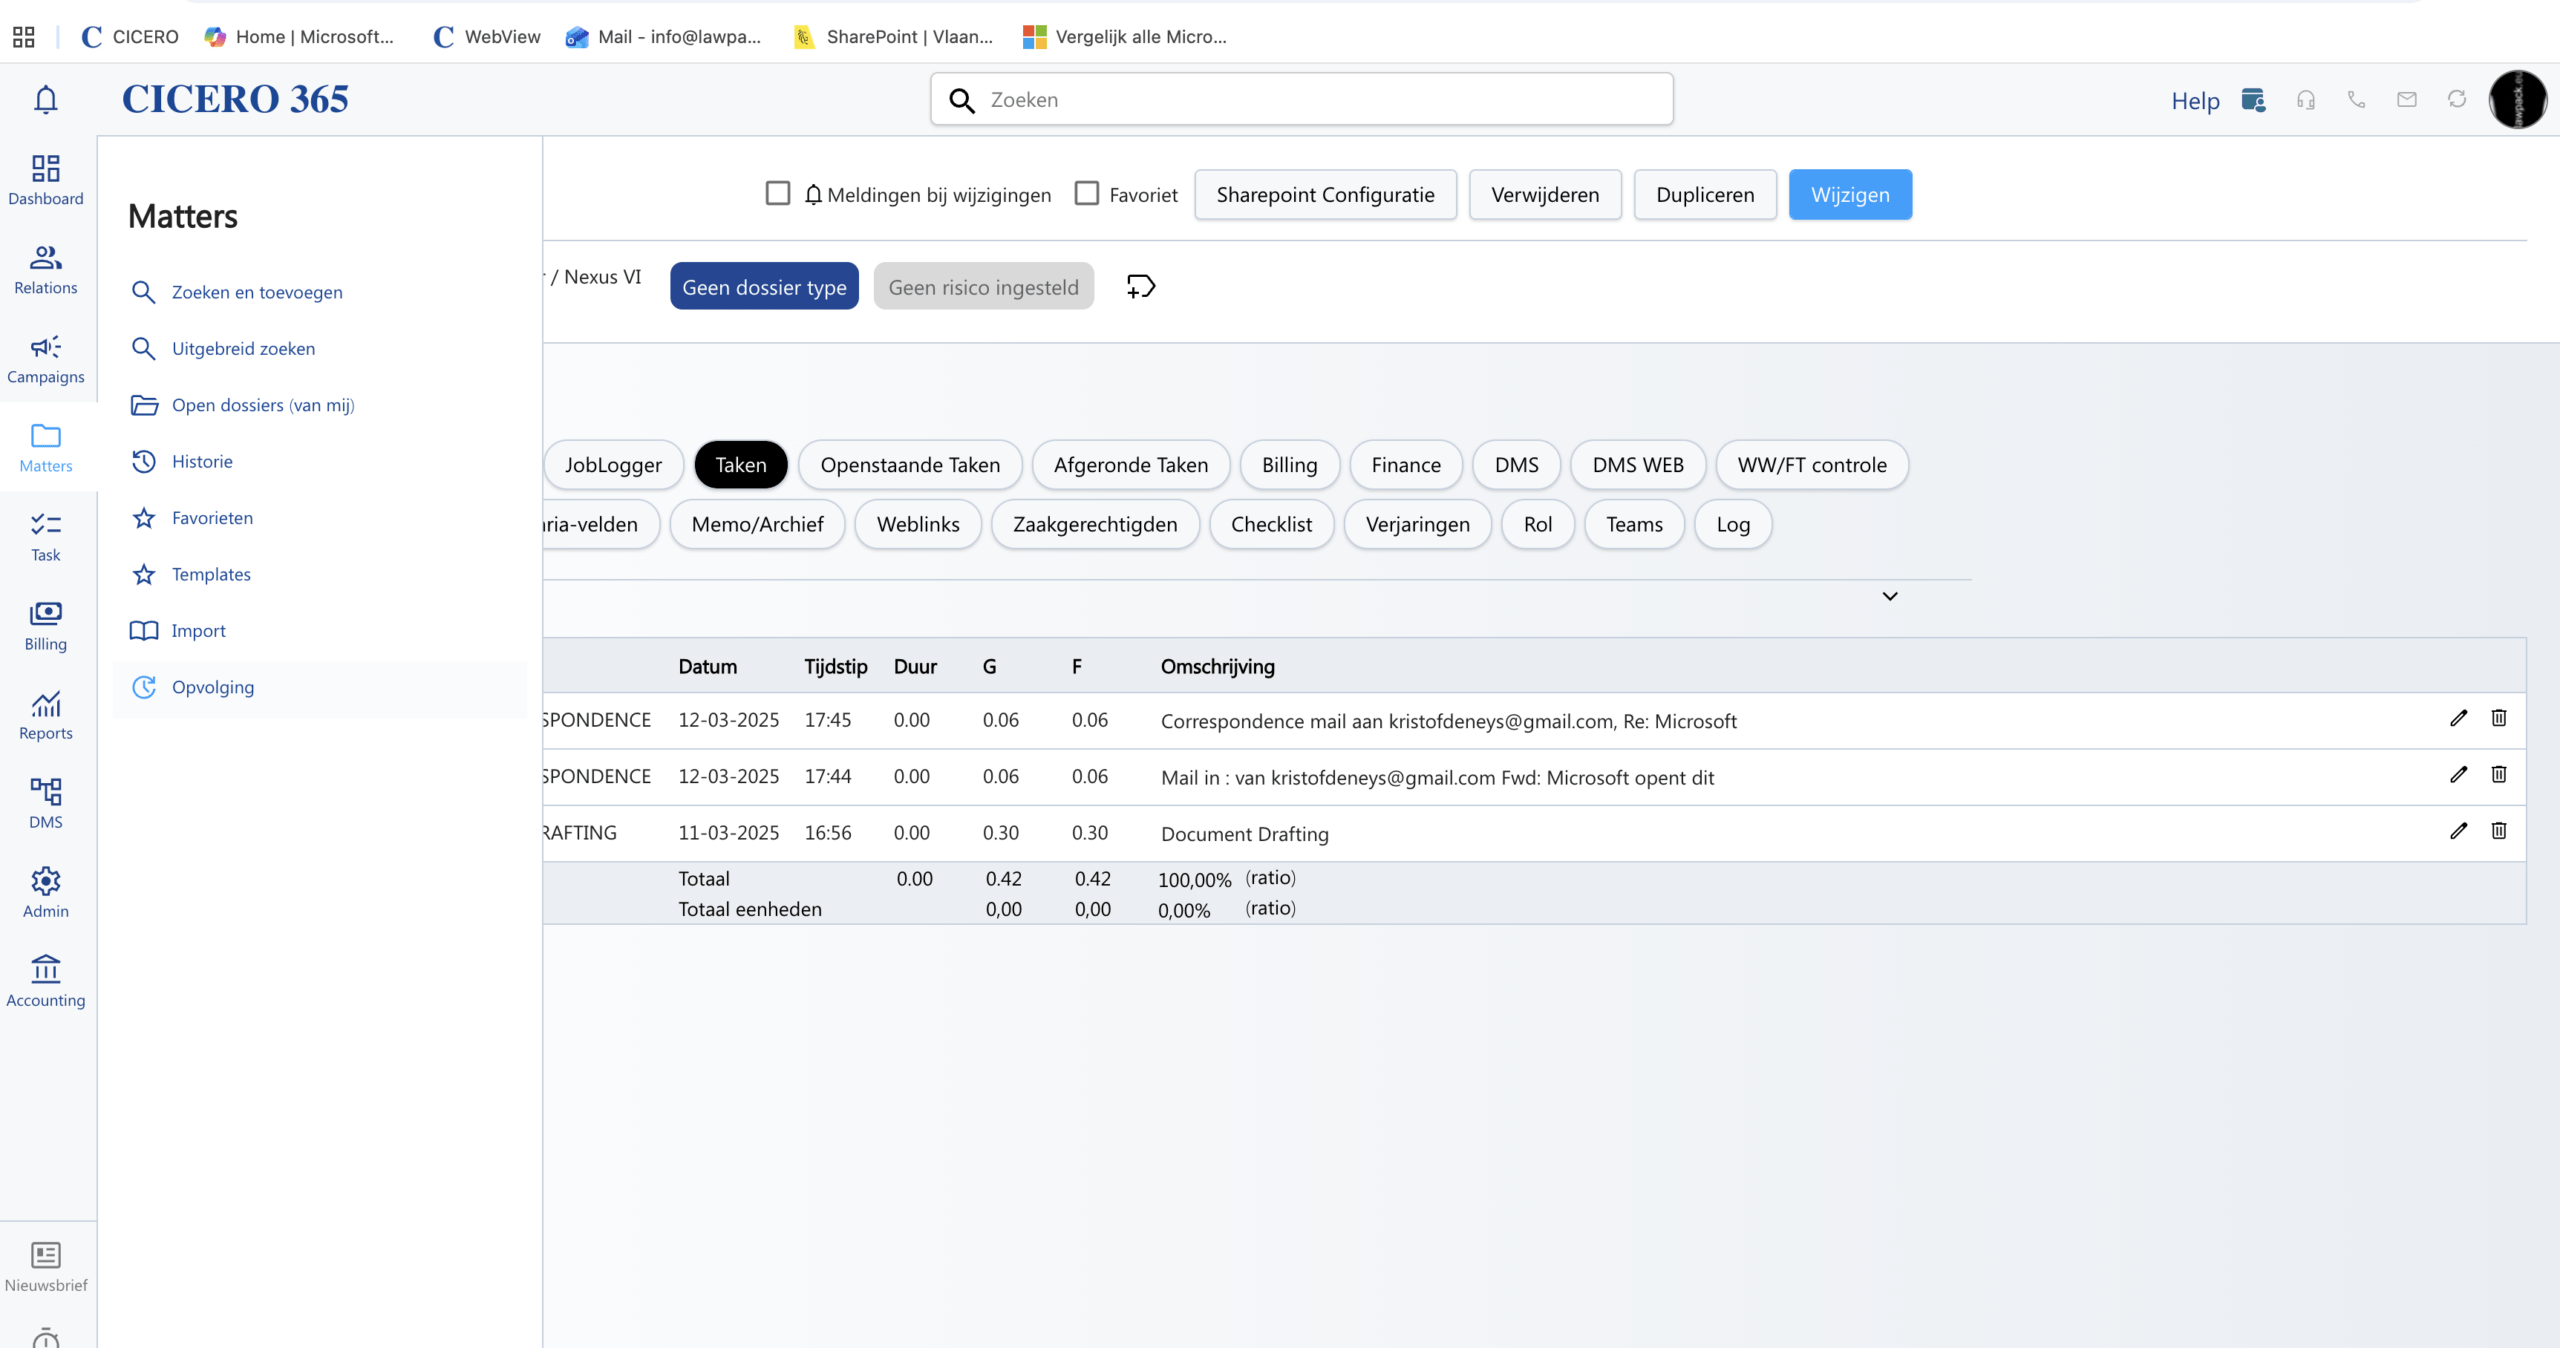Enable Meldingen bij wijzigingen checkbox

coord(778,193)
